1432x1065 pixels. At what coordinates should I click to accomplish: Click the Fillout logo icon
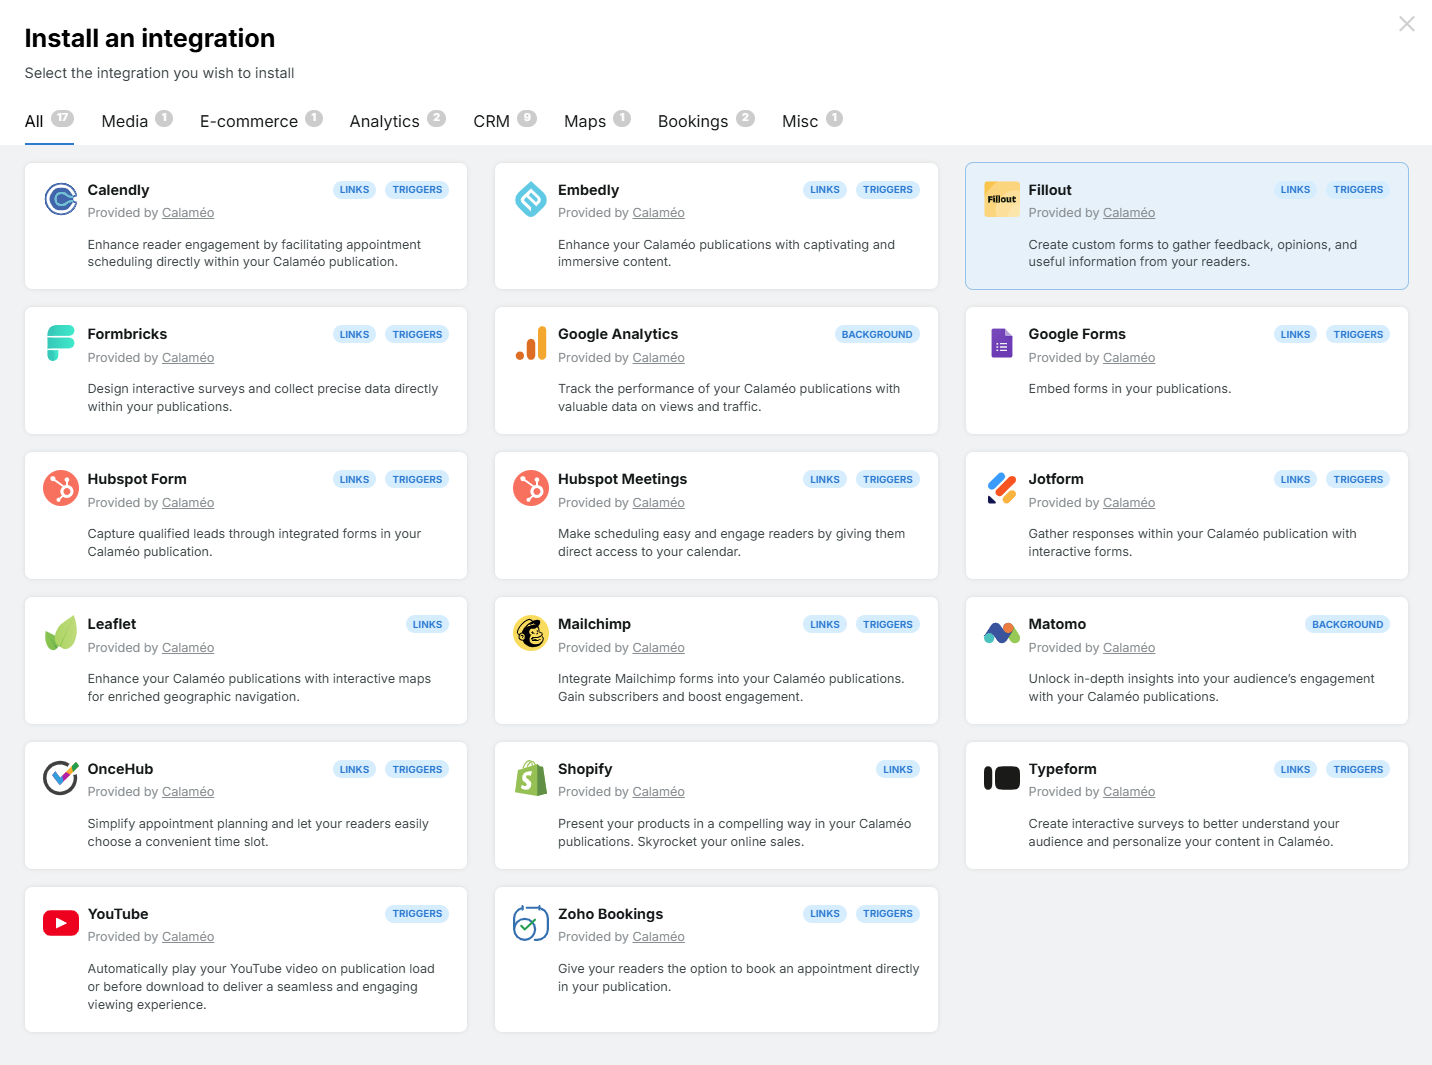coord(1002,199)
